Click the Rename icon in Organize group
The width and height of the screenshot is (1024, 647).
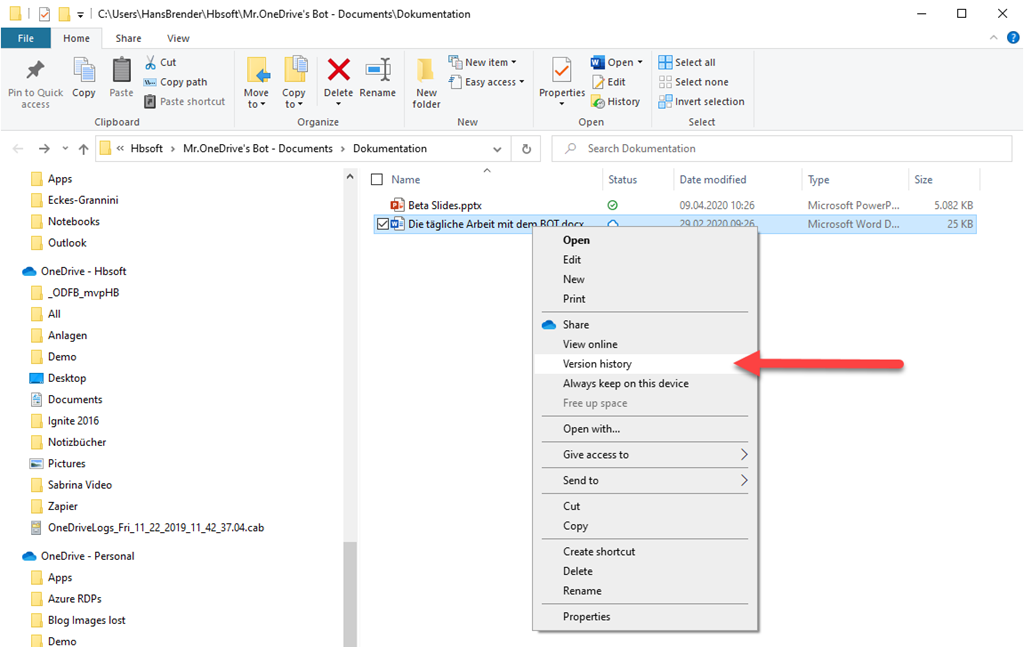click(x=378, y=72)
